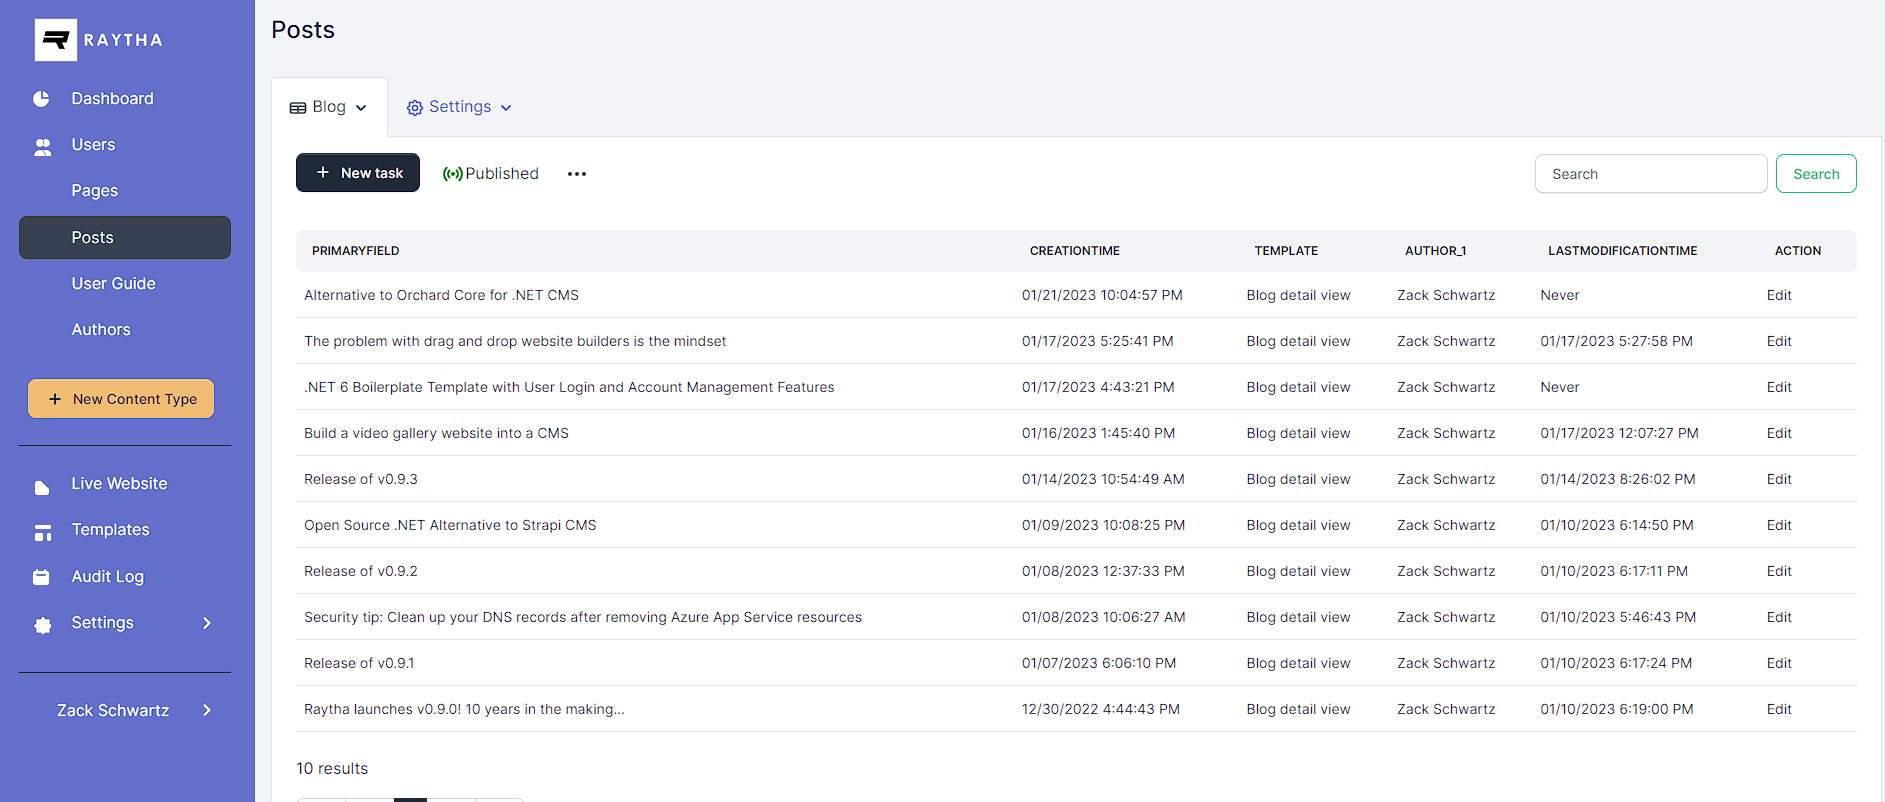Screen dimensions: 1885x802
Task: Click the New task button
Action: tap(358, 173)
